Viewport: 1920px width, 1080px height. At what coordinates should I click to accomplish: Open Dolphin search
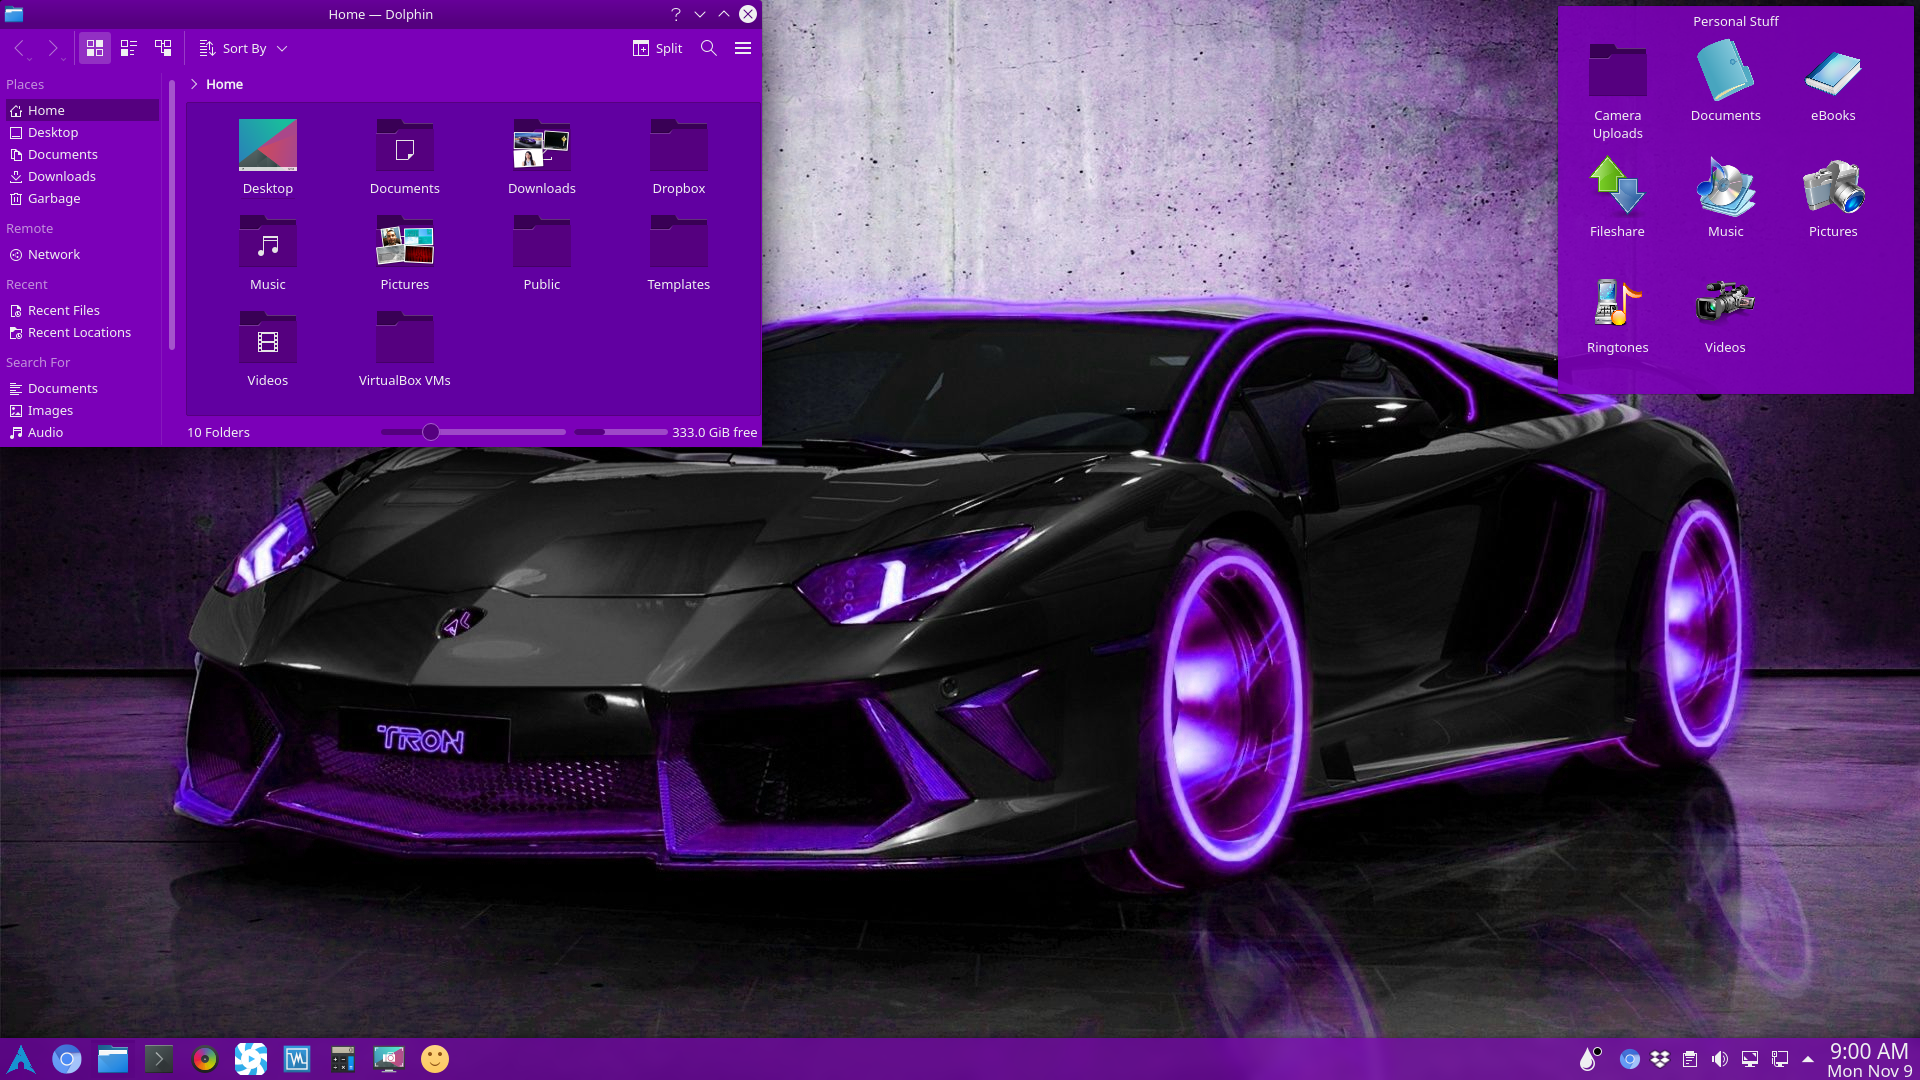709,48
